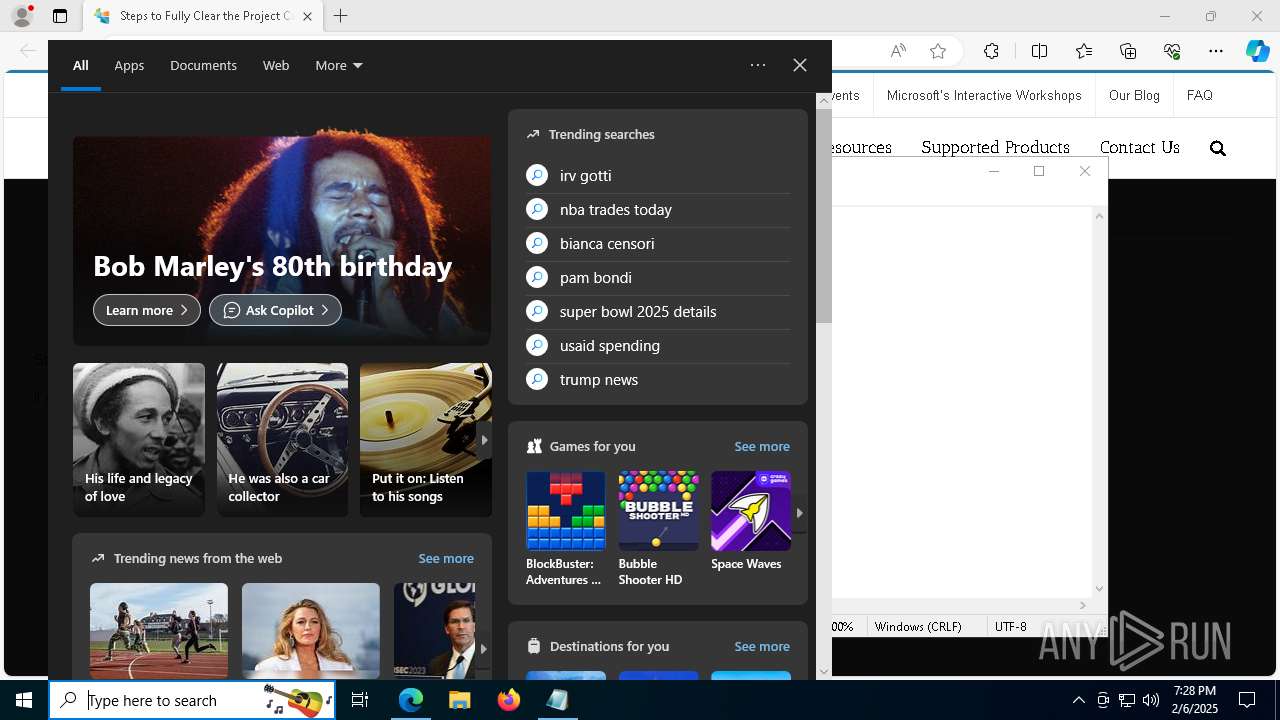Click UTF-8 encoding in Notepad status bar

coord(1011,626)
